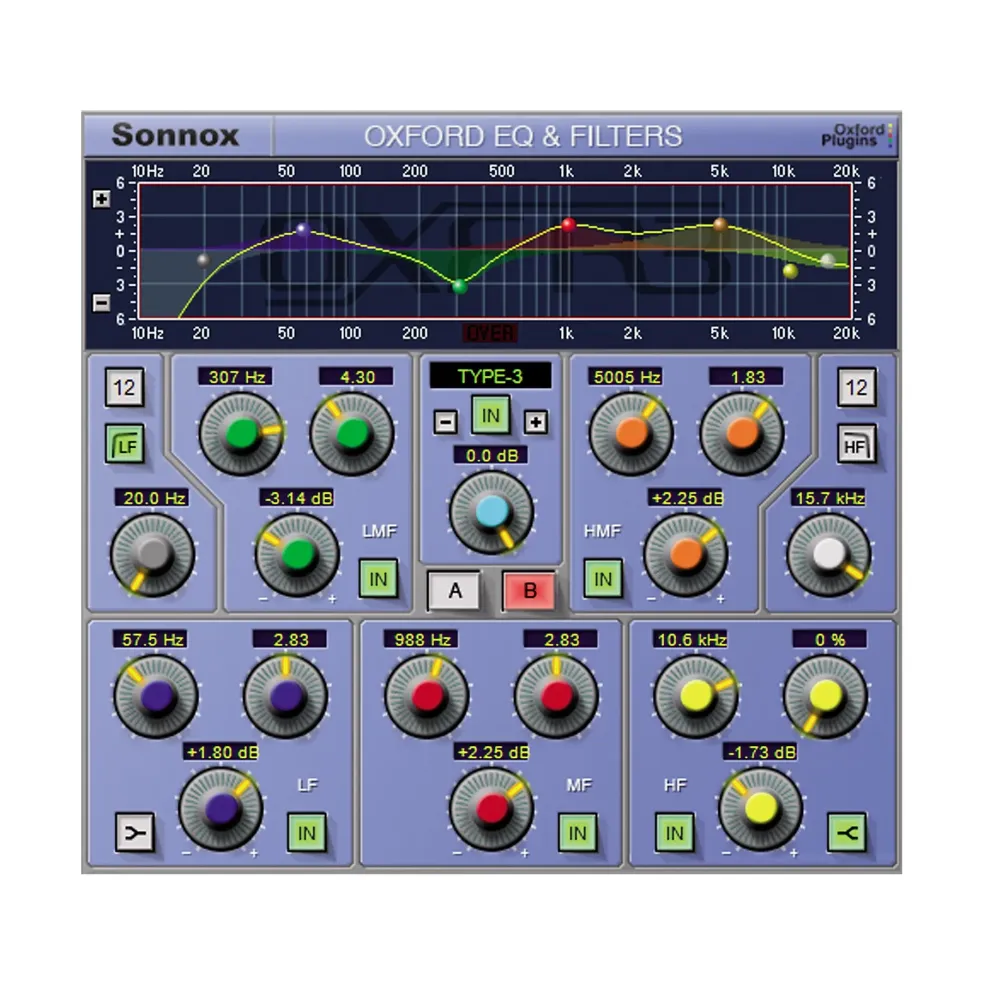This screenshot has width=984, height=985.
Task: Click the orange HMF Q knob
Action: [x=742, y=433]
